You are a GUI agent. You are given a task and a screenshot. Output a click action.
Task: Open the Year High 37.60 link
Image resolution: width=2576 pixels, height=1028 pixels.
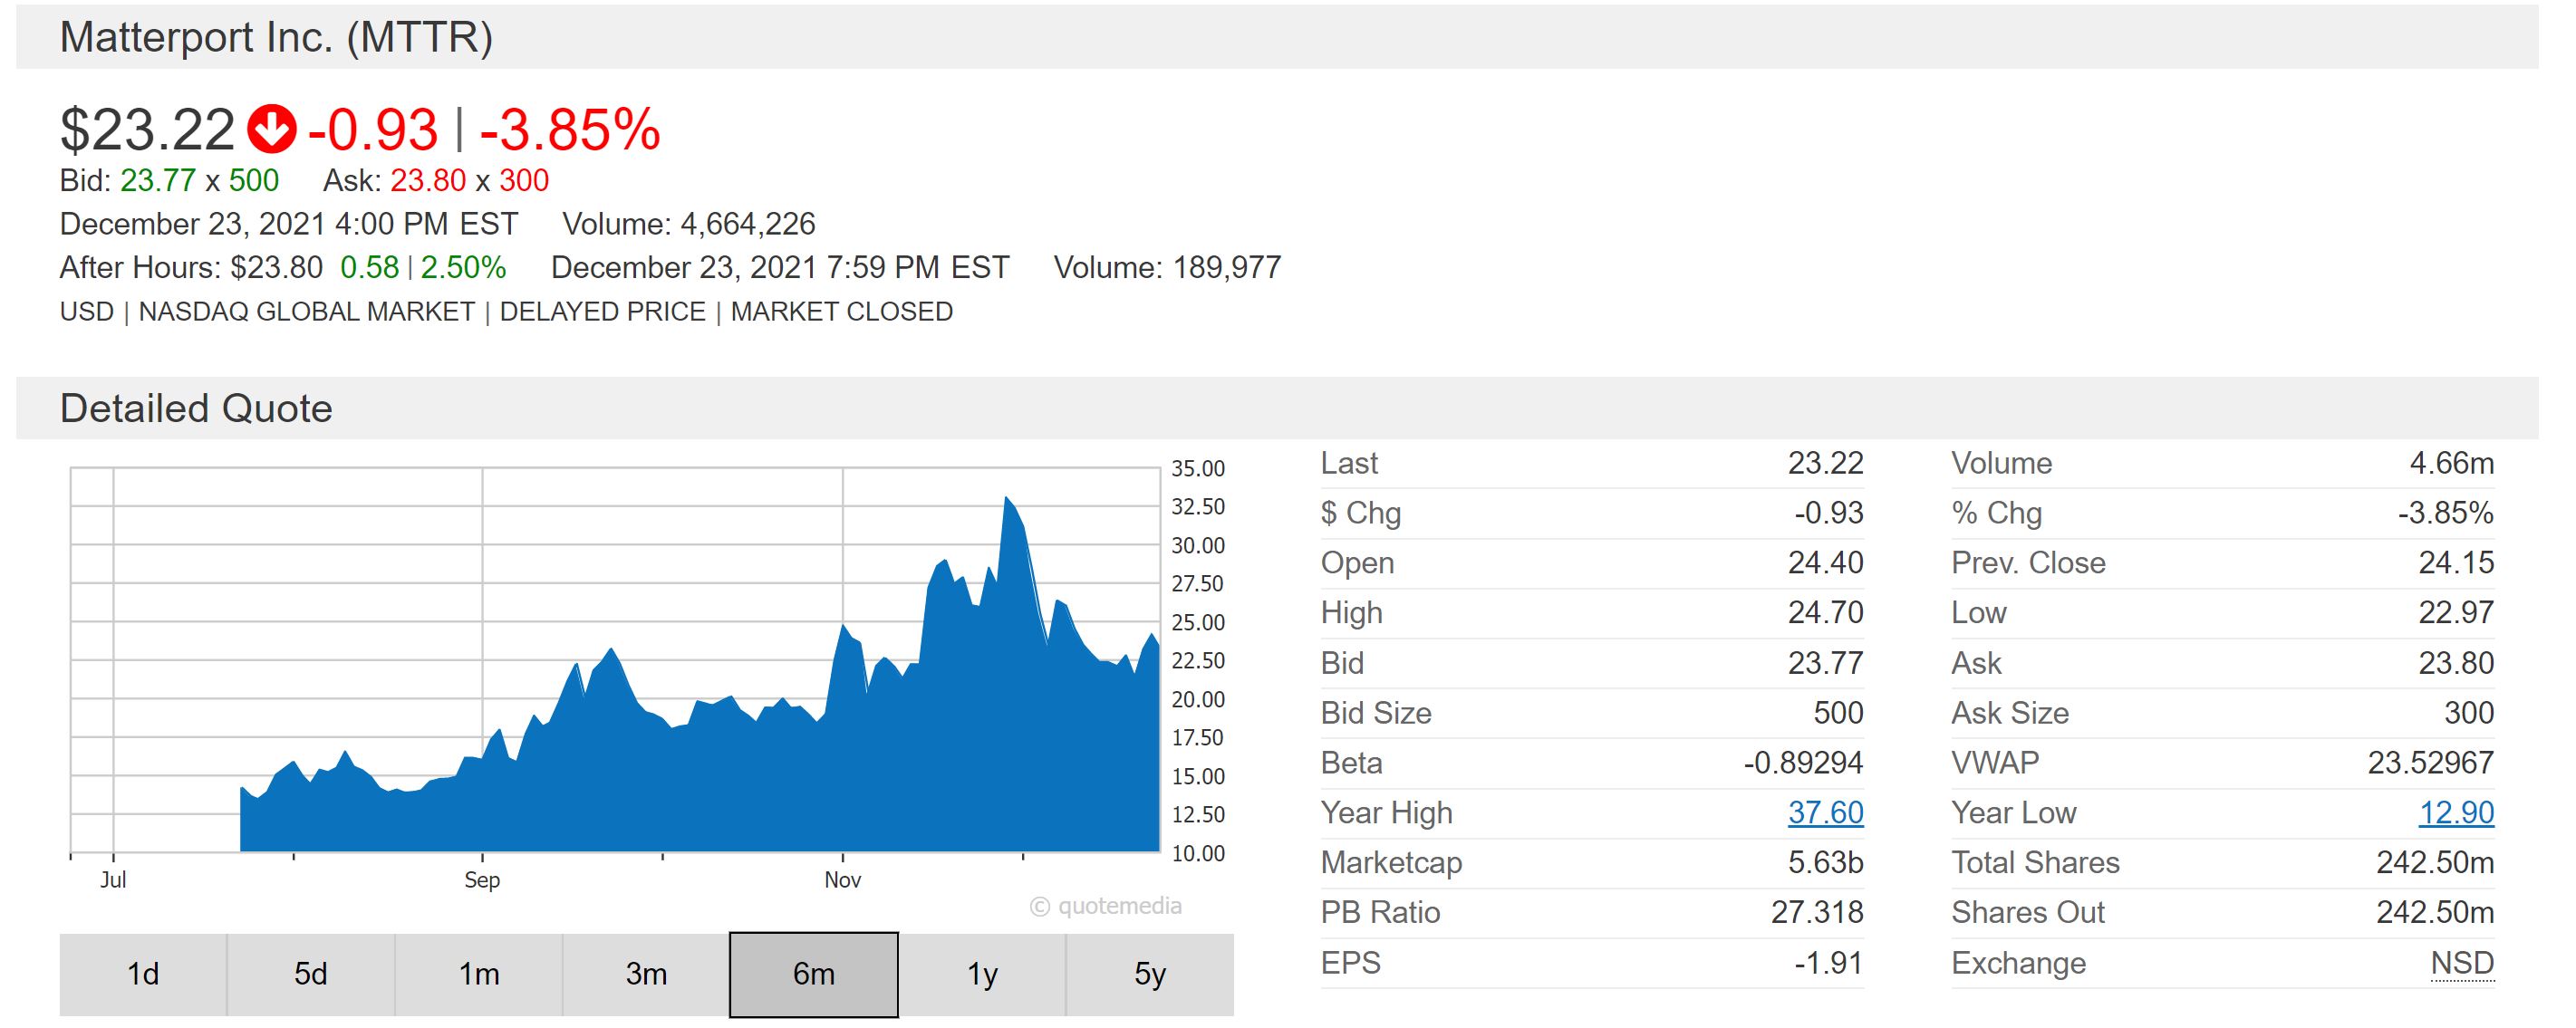tap(1825, 813)
